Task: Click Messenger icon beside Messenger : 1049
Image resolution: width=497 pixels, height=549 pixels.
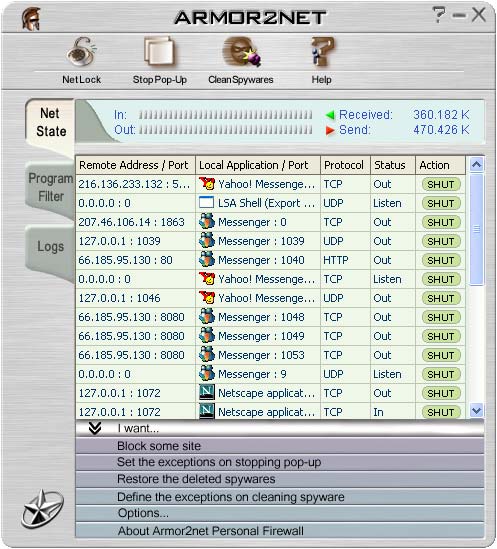Action: (x=206, y=335)
